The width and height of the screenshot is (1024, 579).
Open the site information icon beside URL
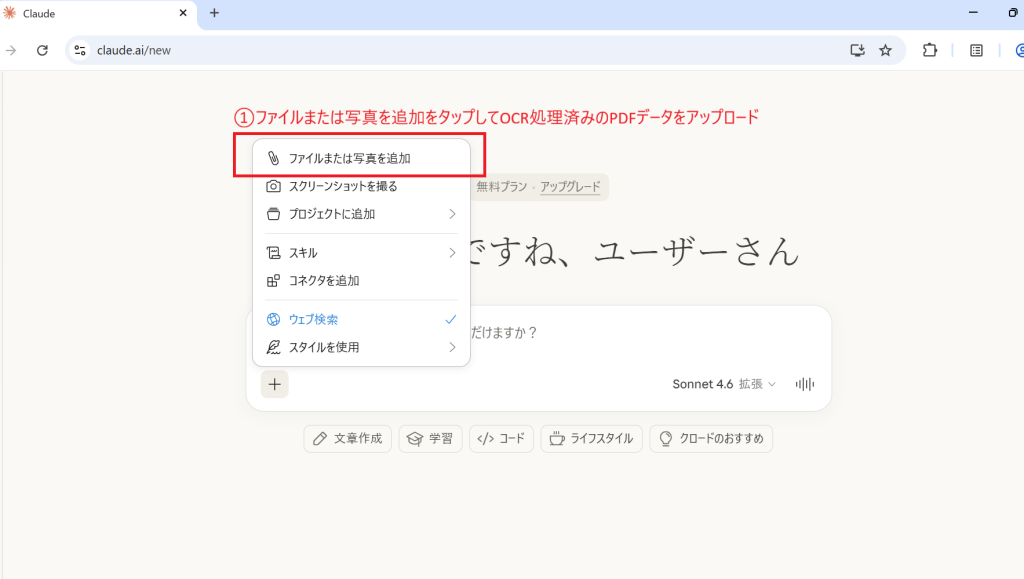point(81,50)
